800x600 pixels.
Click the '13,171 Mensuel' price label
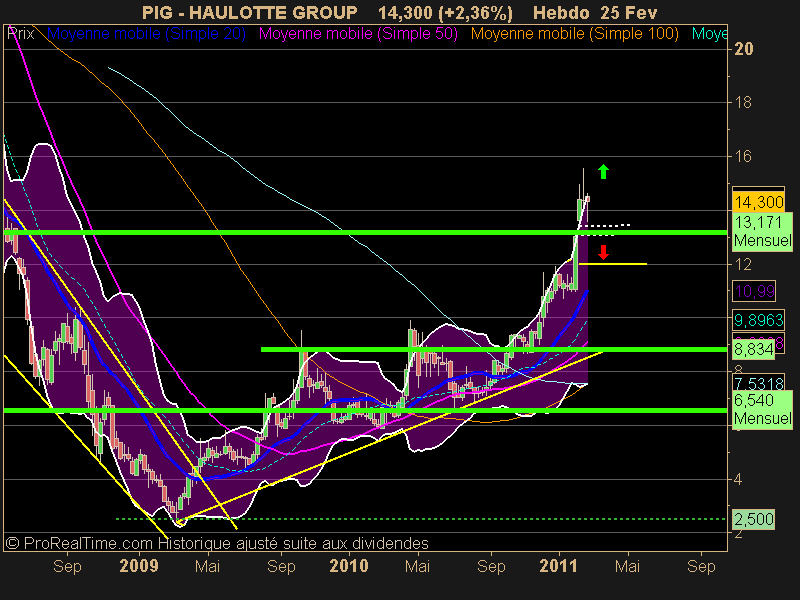[x=762, y=231]
